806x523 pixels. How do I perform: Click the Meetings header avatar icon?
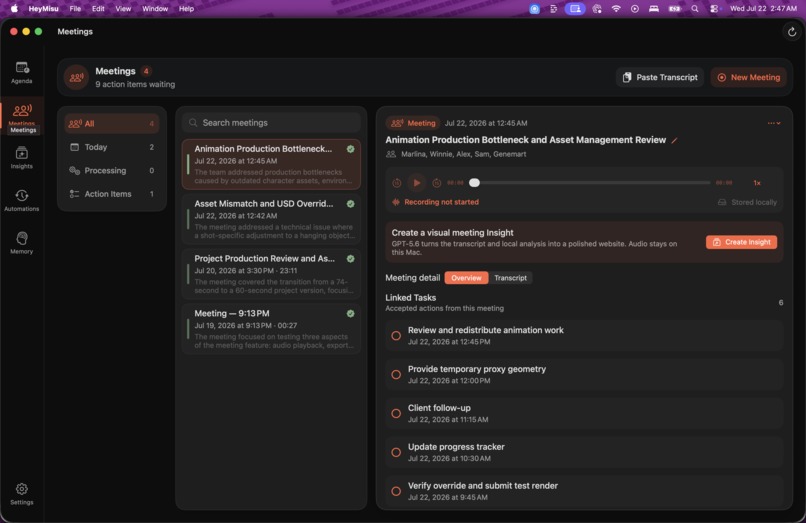coord(76,77)
